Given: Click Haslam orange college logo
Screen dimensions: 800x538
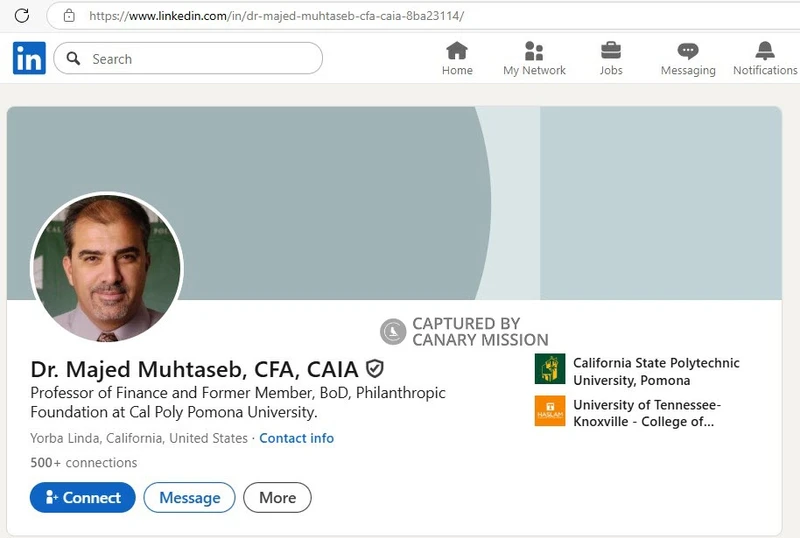Looking at the screenshot, I should (550, 410).
